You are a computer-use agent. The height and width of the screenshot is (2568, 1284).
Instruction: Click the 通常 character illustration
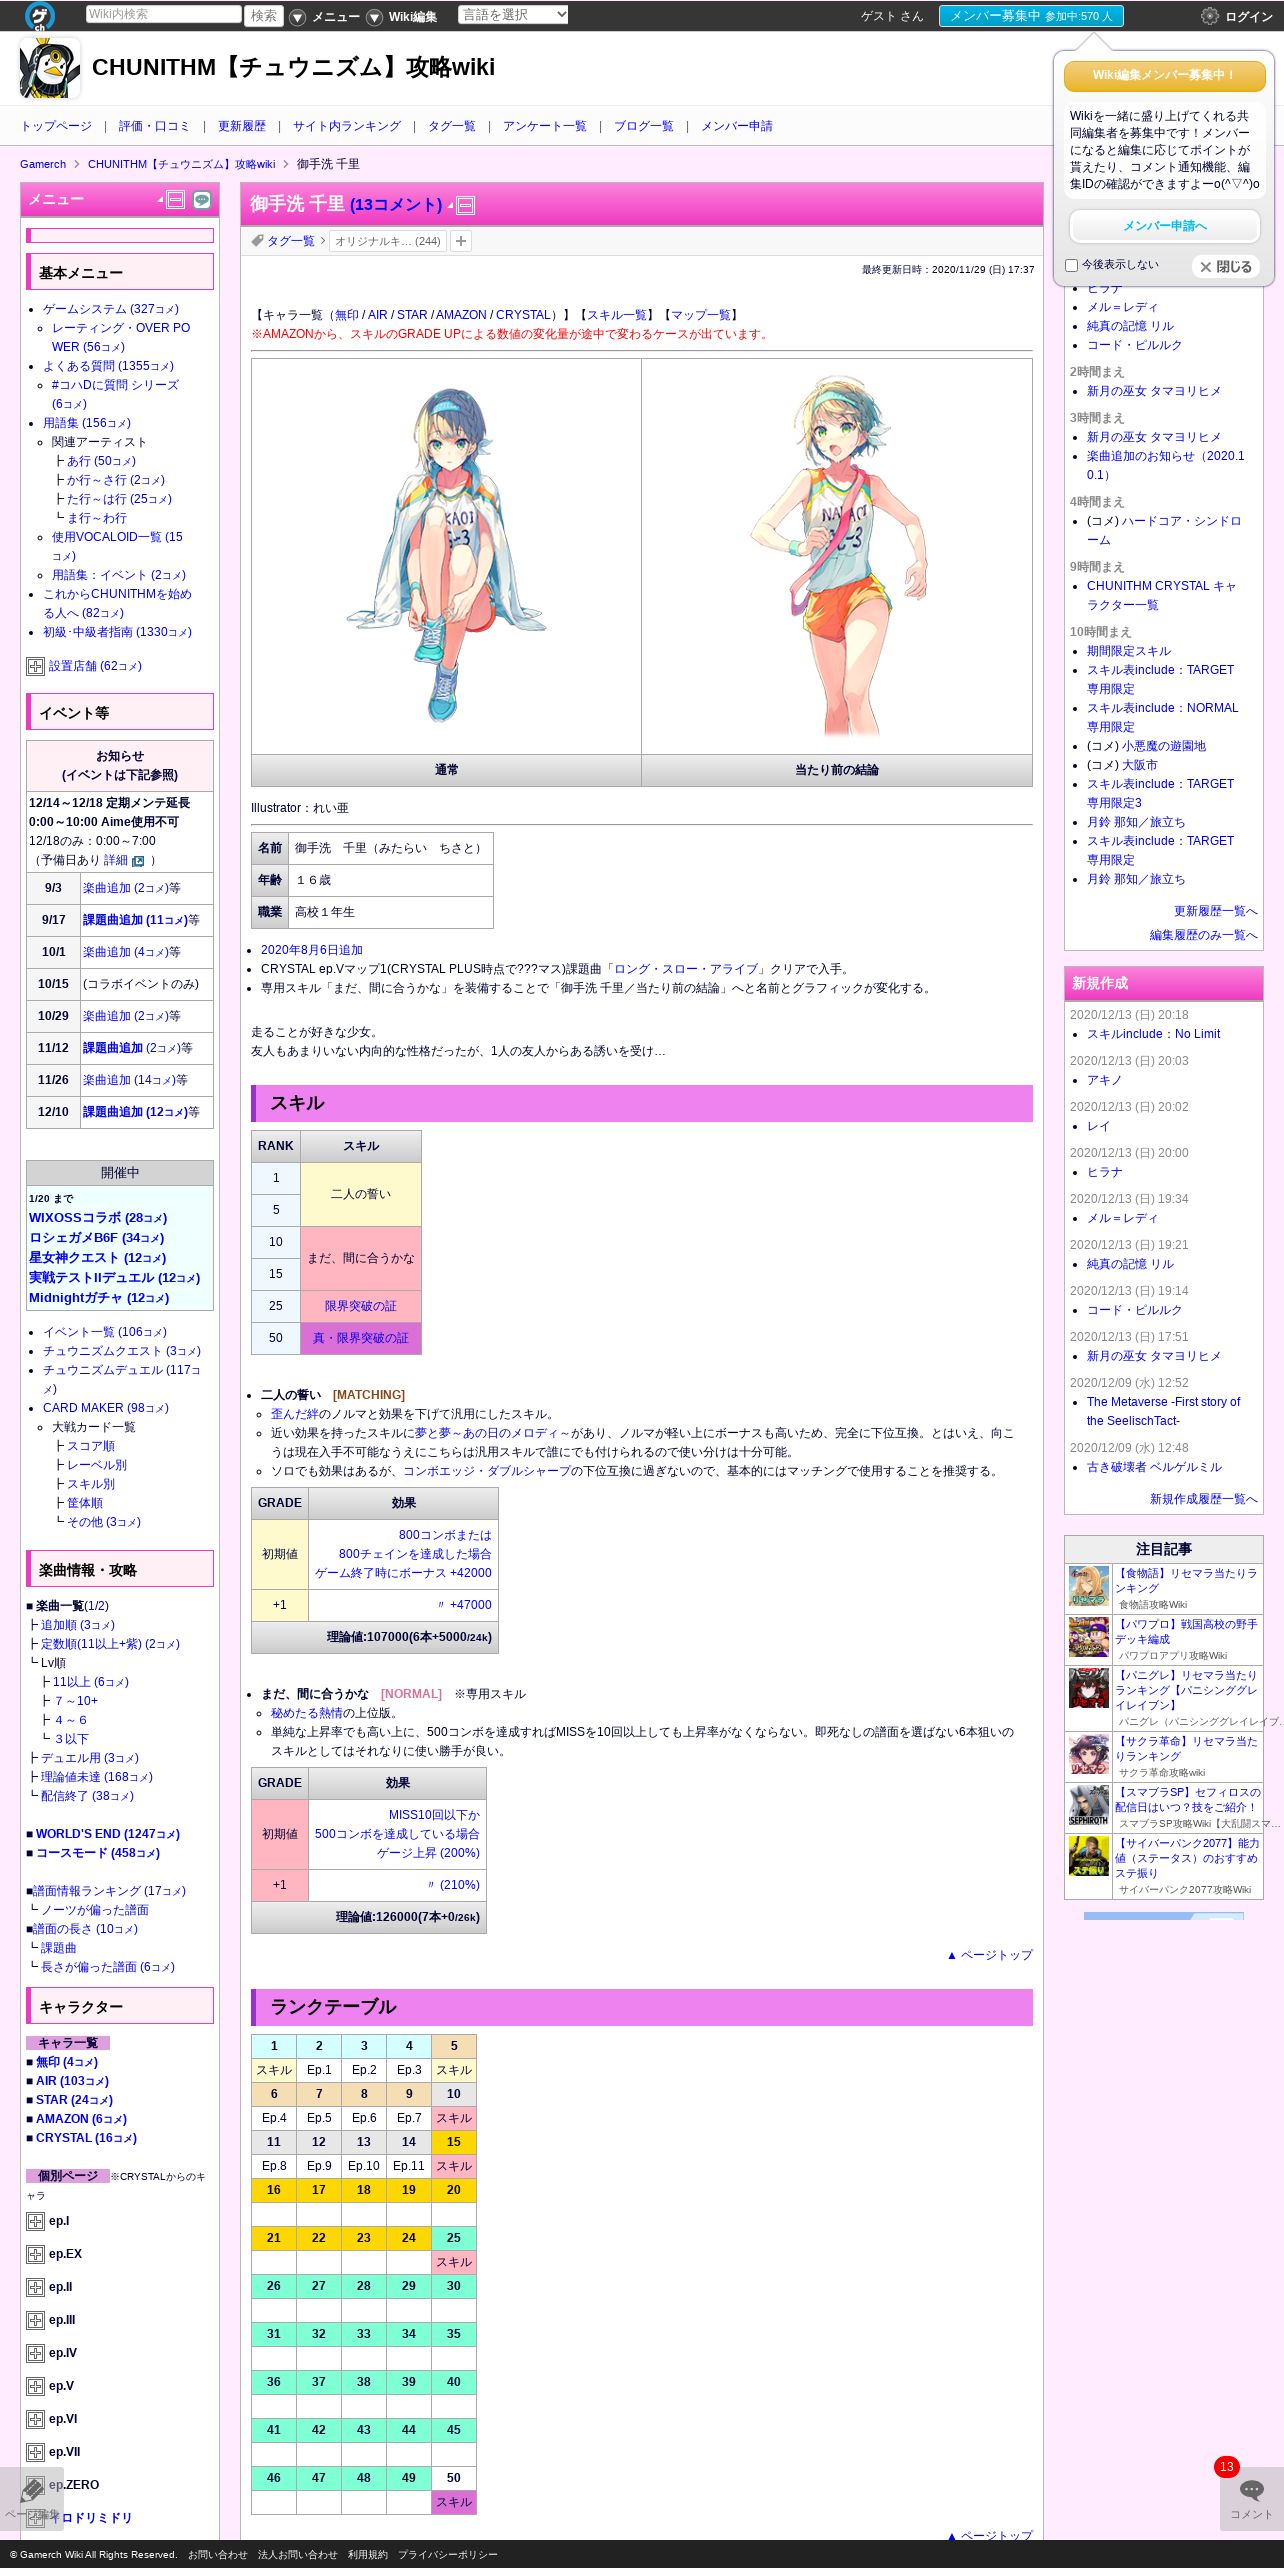click(446, 556)
